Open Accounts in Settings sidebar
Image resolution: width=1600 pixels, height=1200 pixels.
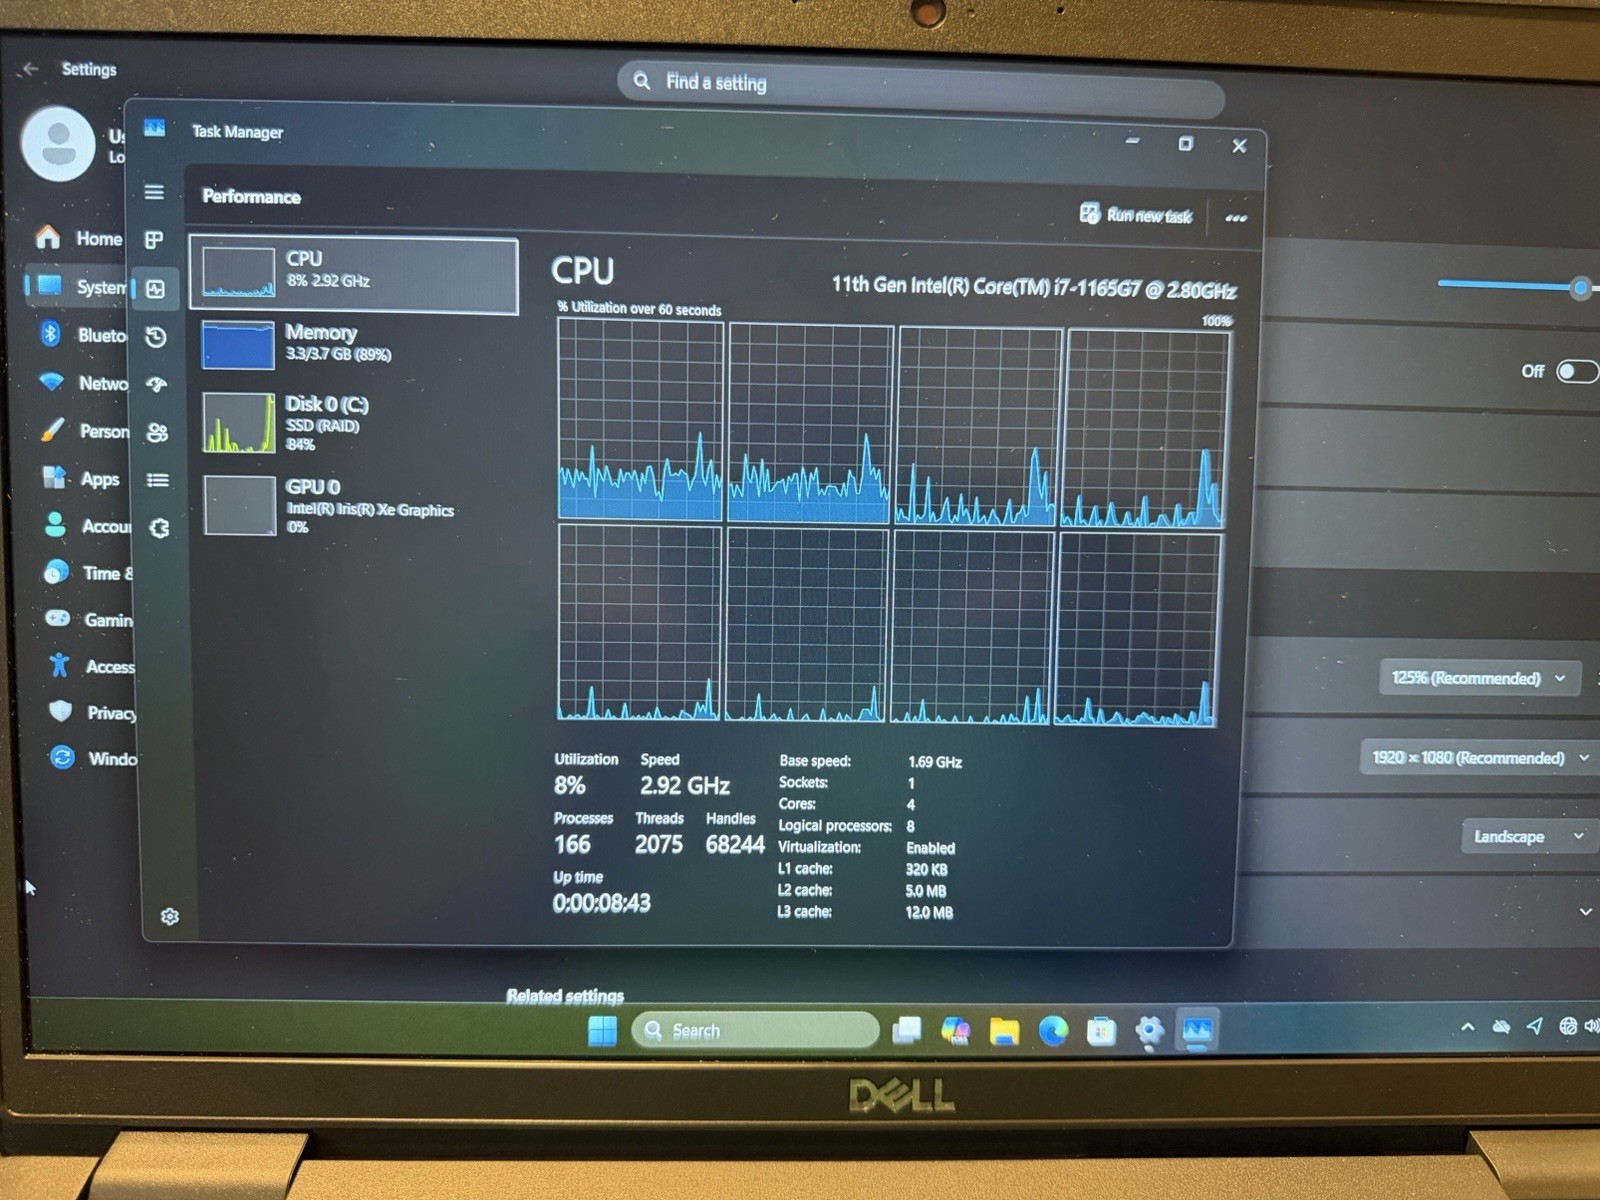click(86, 526)
